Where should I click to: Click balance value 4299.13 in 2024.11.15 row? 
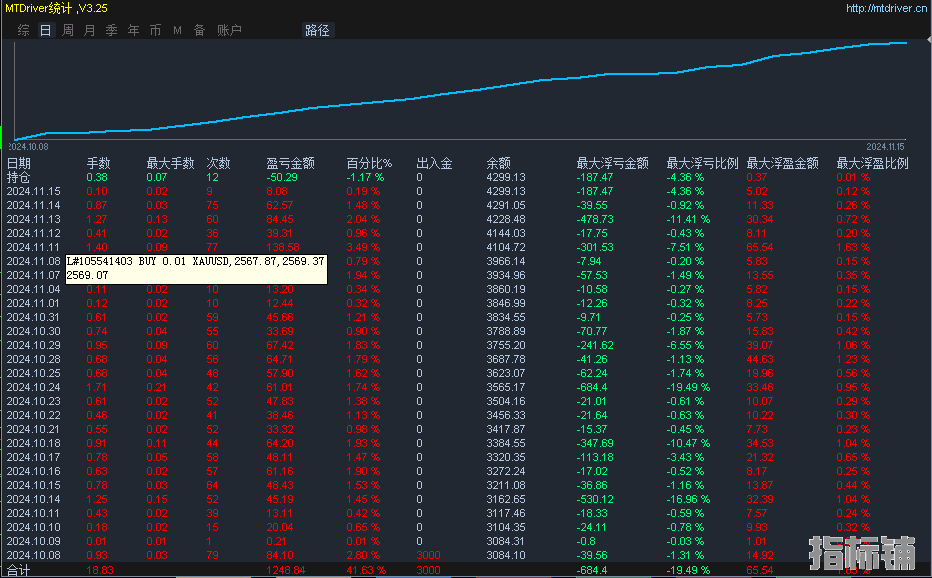pyautogui.click(x=506, y=191)
